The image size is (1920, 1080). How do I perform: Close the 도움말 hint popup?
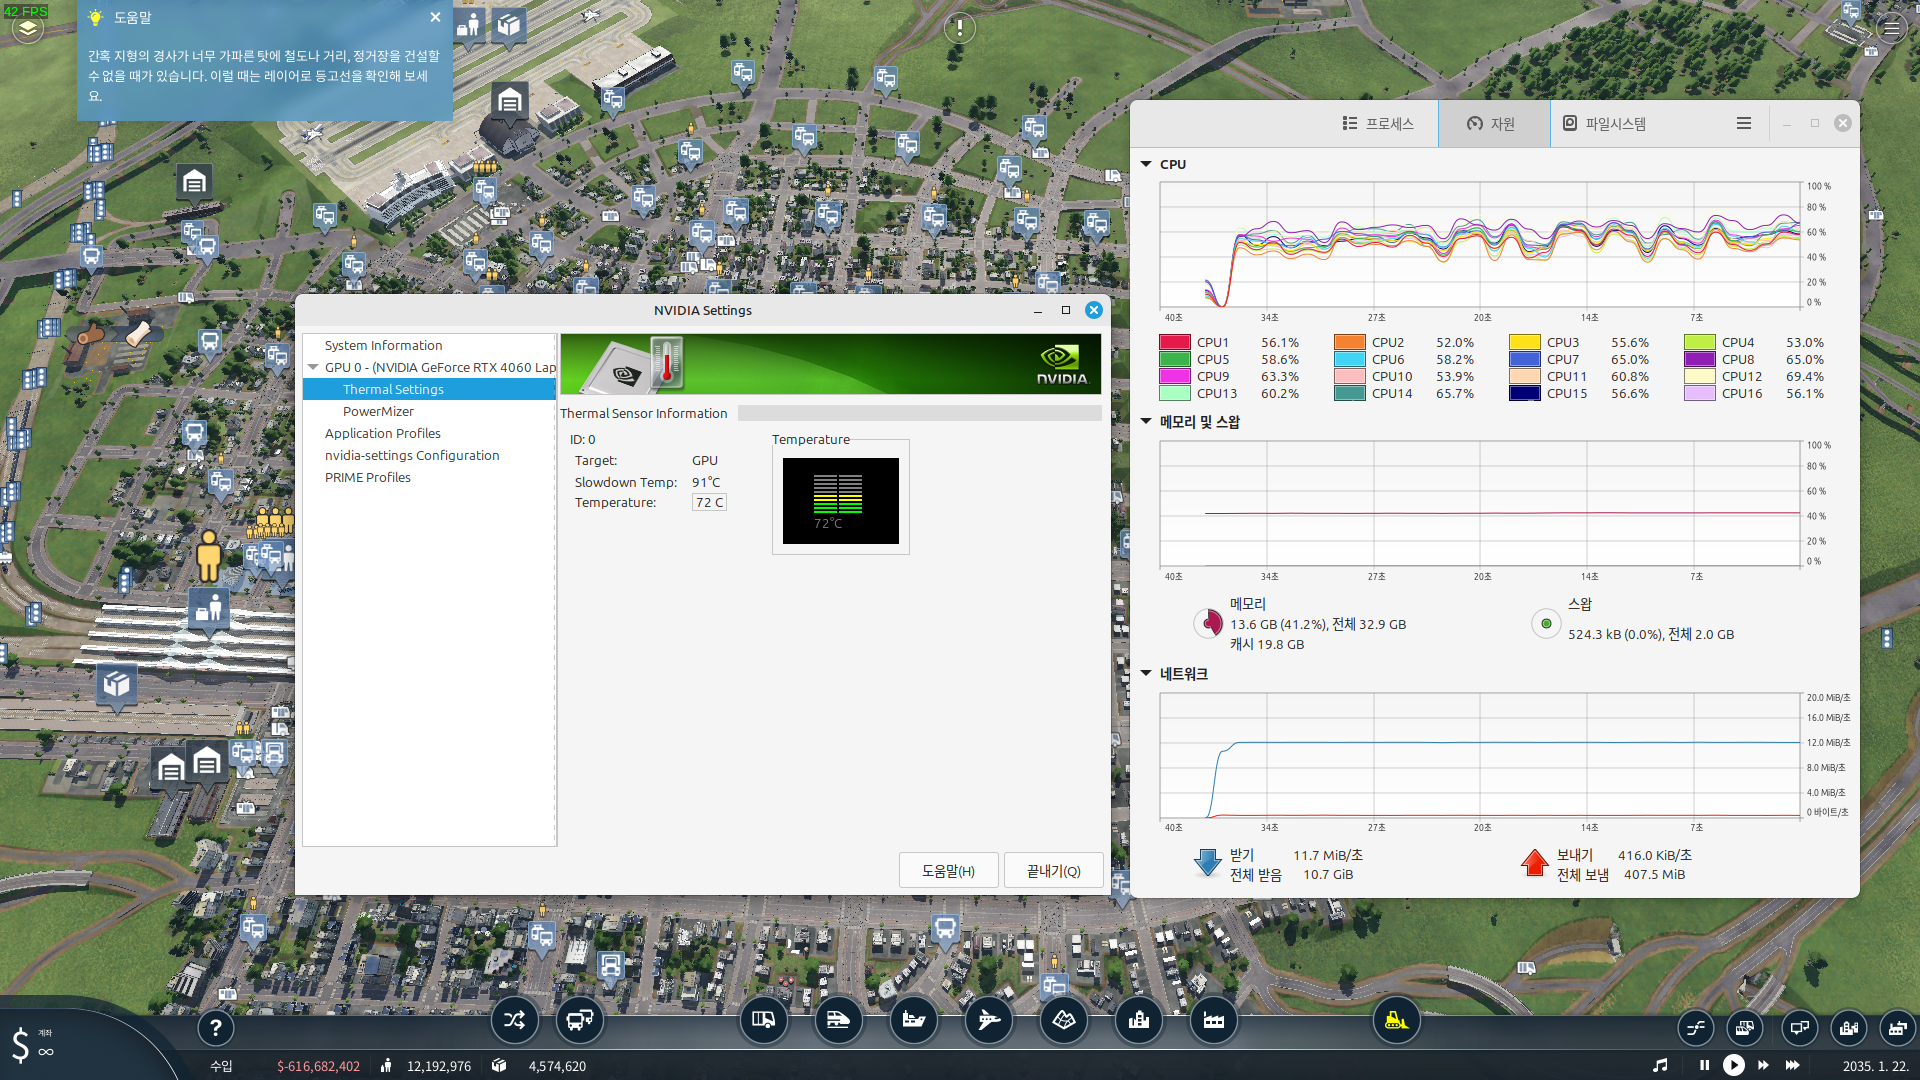pyautogui.click(x=435, y=17)
